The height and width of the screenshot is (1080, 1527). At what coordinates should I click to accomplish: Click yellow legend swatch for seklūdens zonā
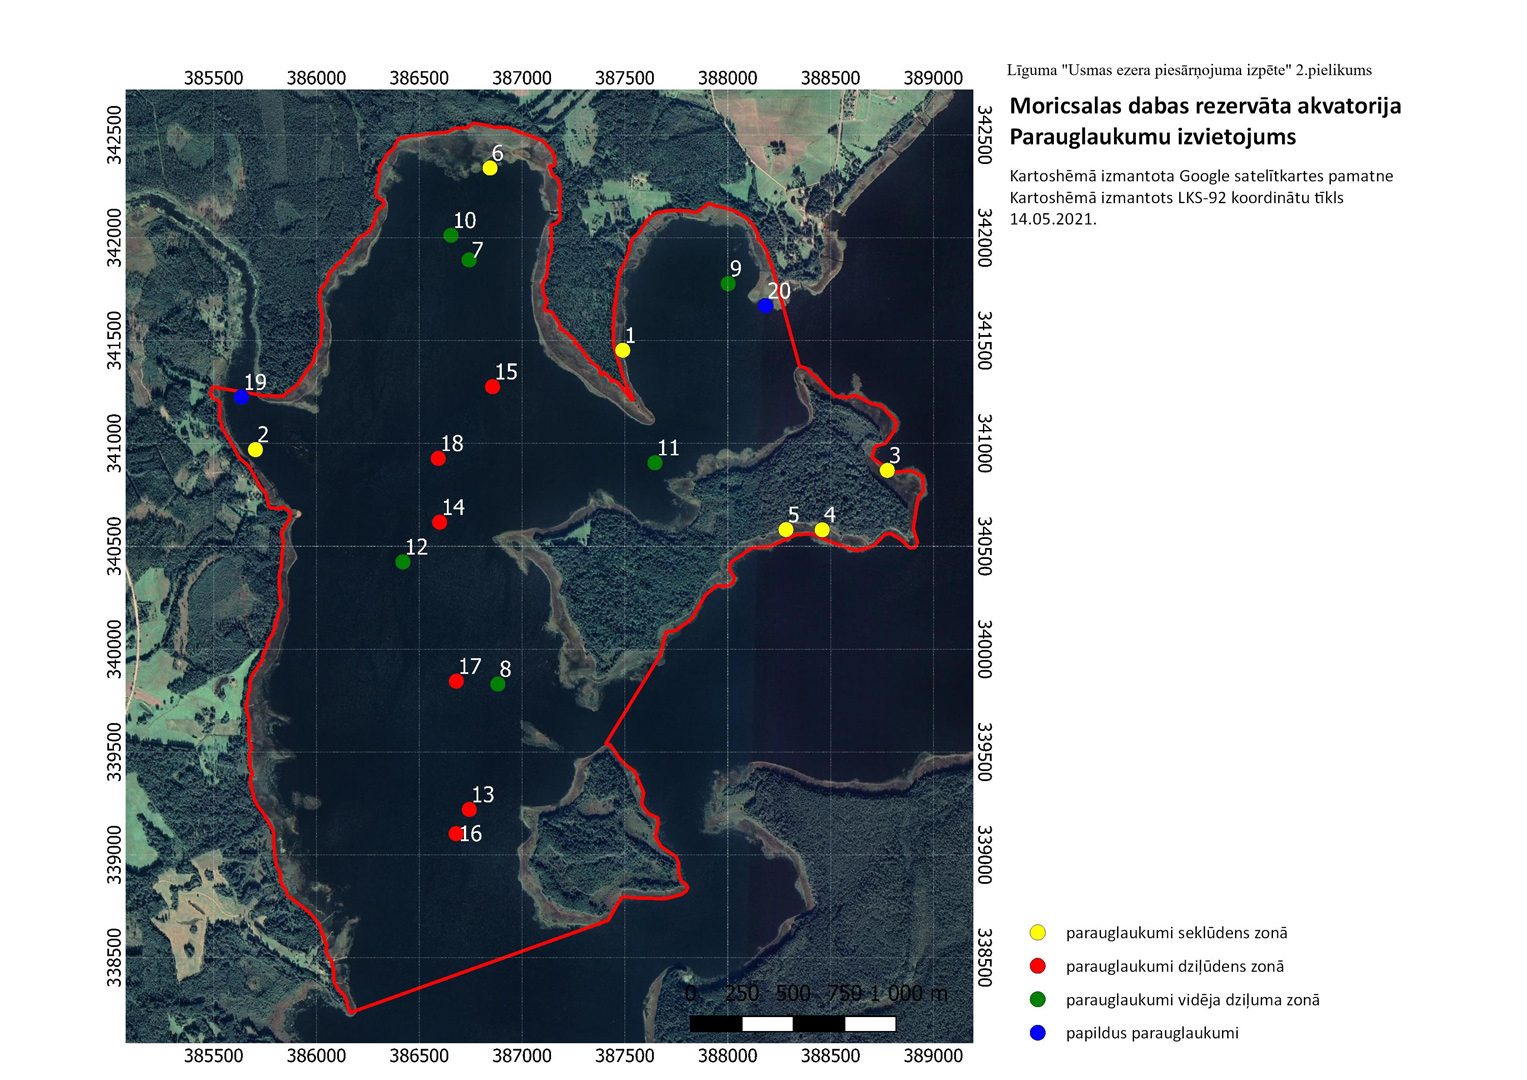[x=1038, y=933]
